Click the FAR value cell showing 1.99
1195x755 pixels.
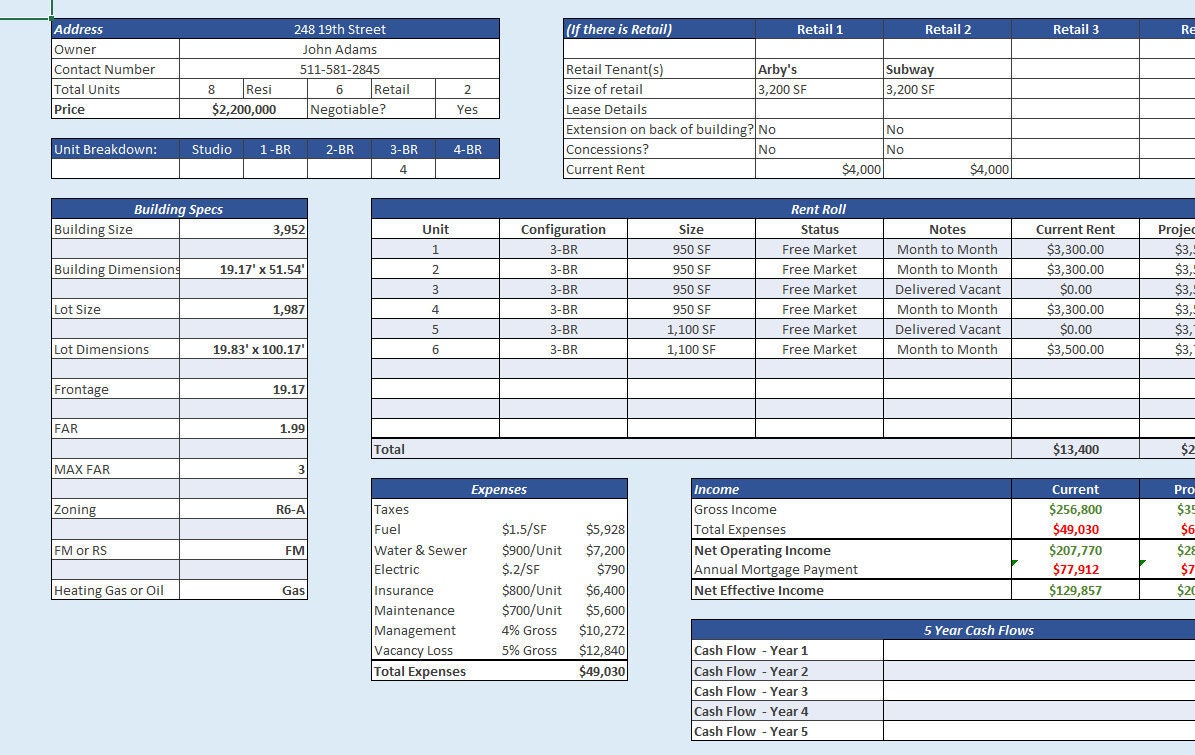click(x=242, y=428)
